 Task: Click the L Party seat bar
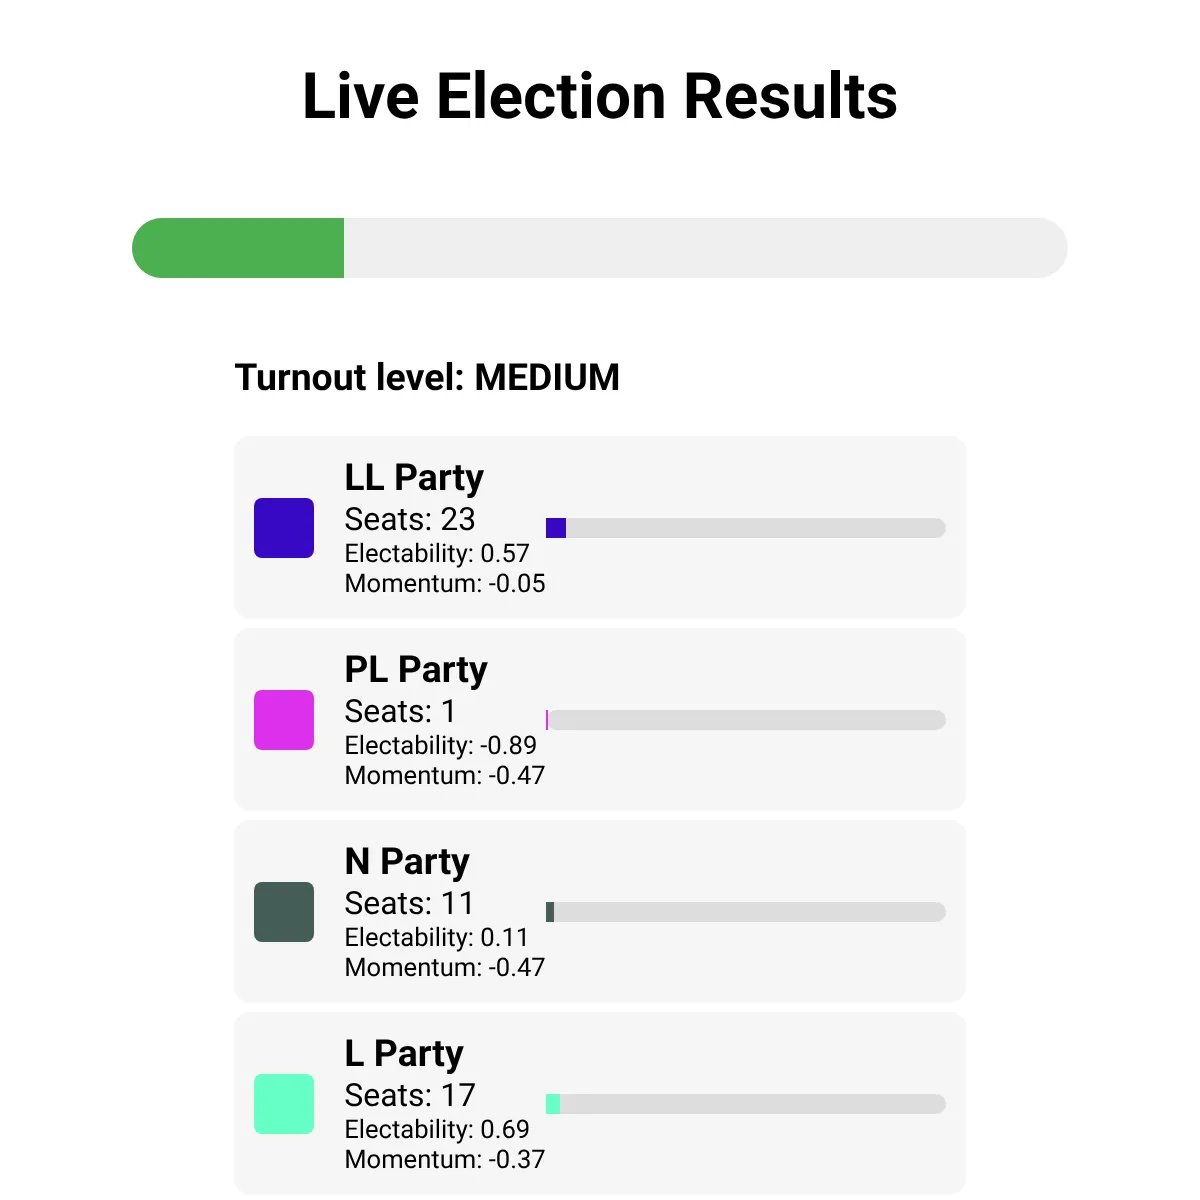click(746, 1104)
